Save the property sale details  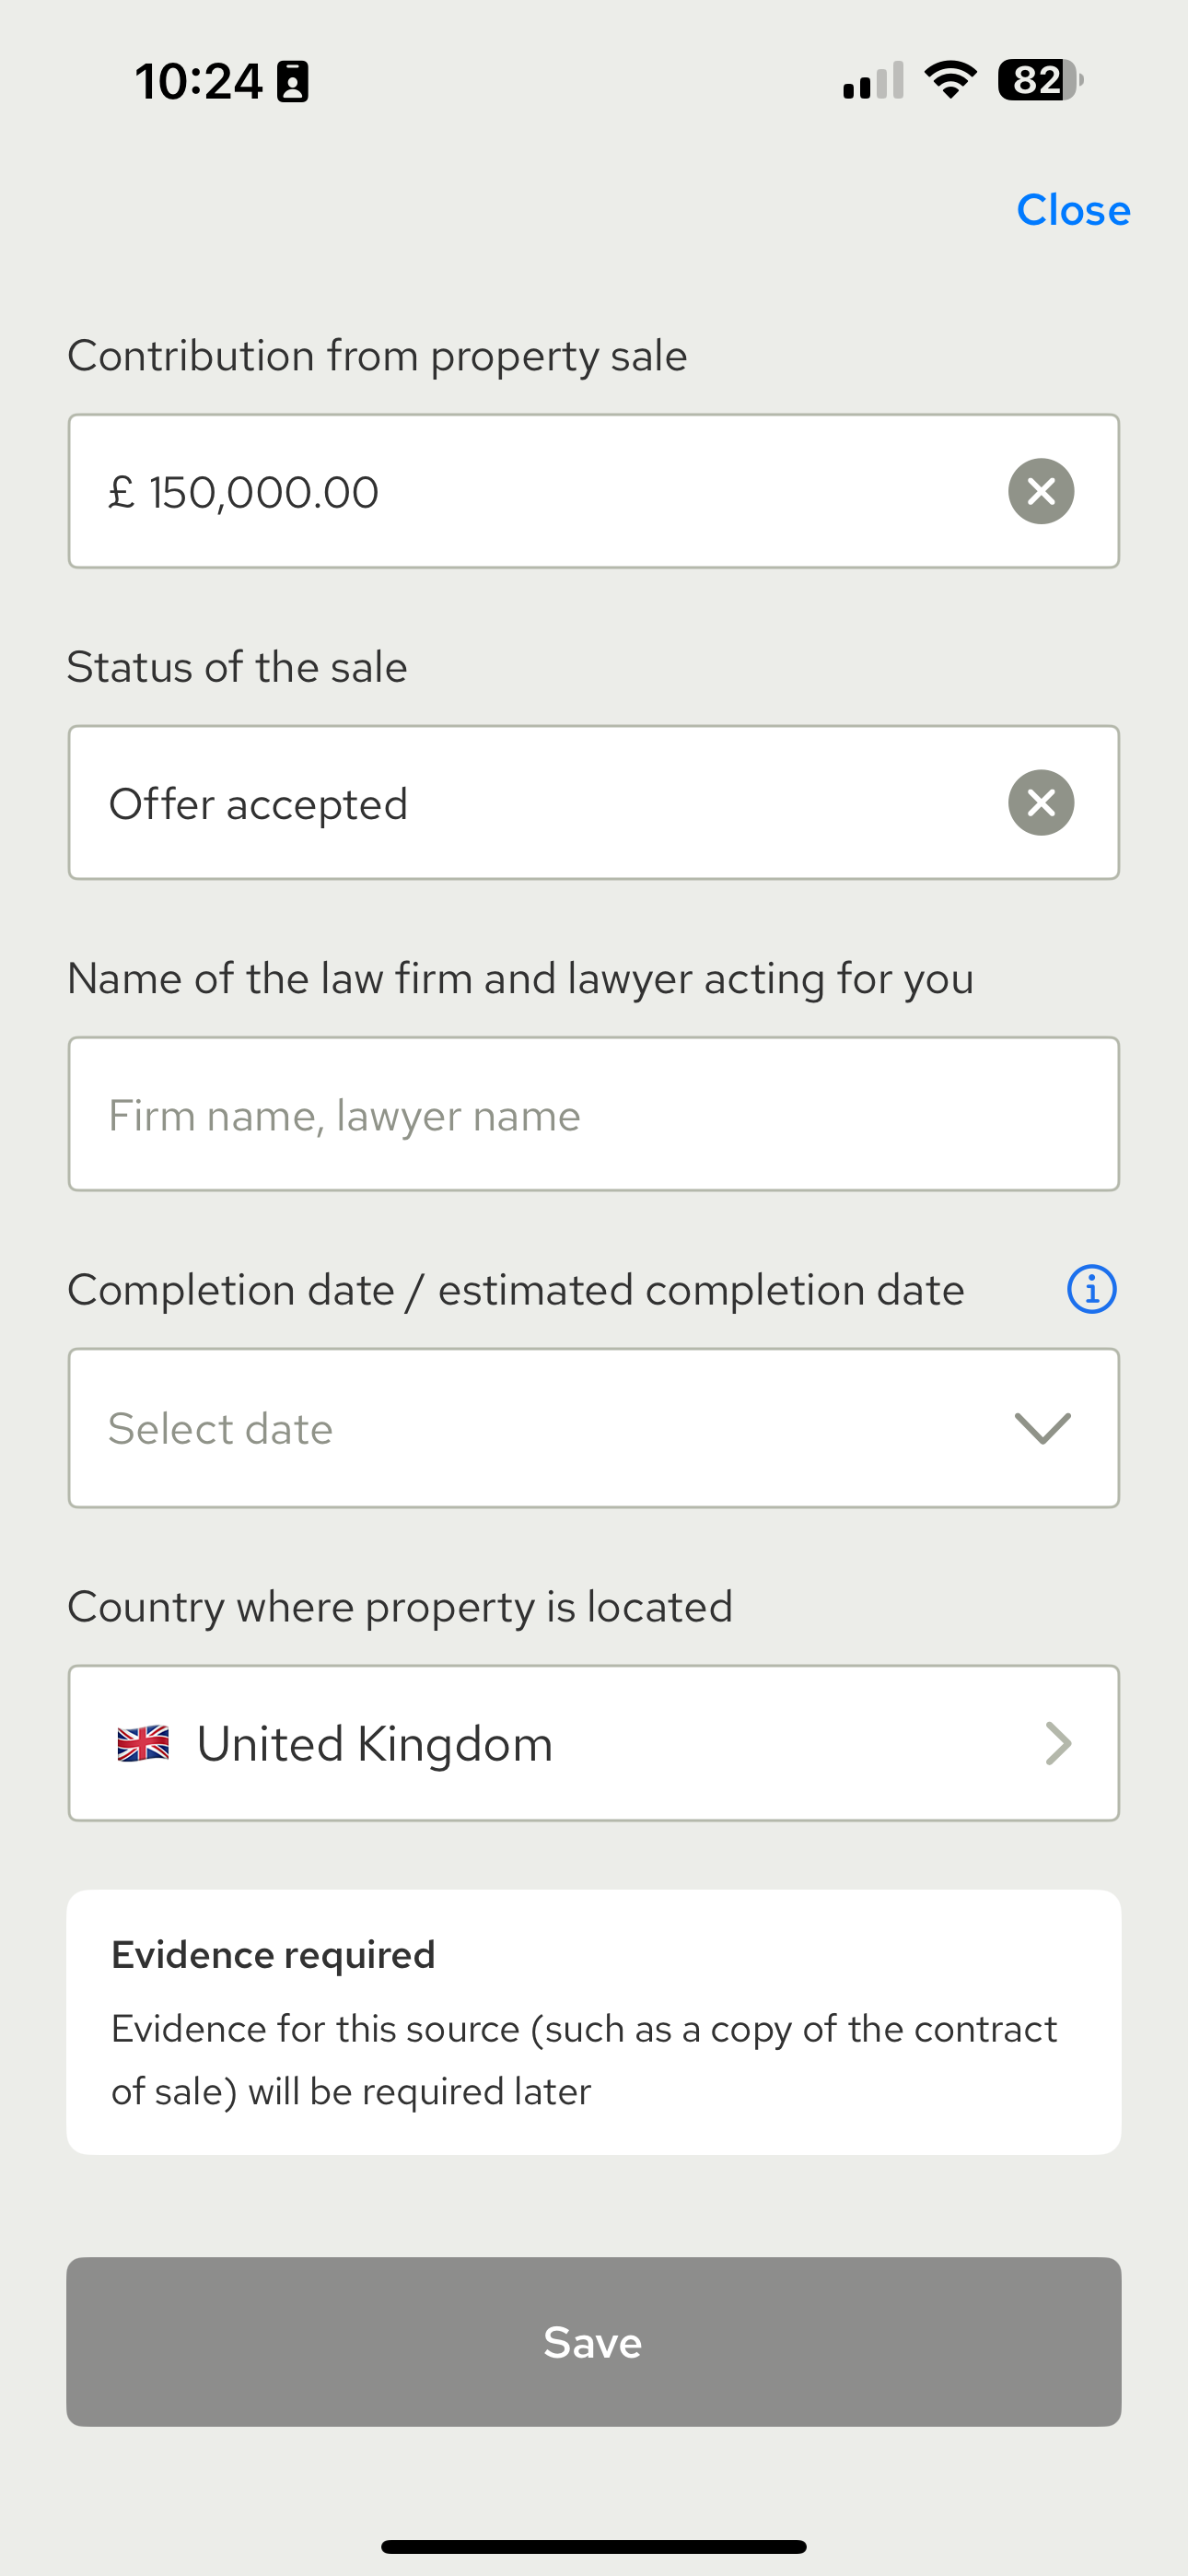tap(594, 2341)
